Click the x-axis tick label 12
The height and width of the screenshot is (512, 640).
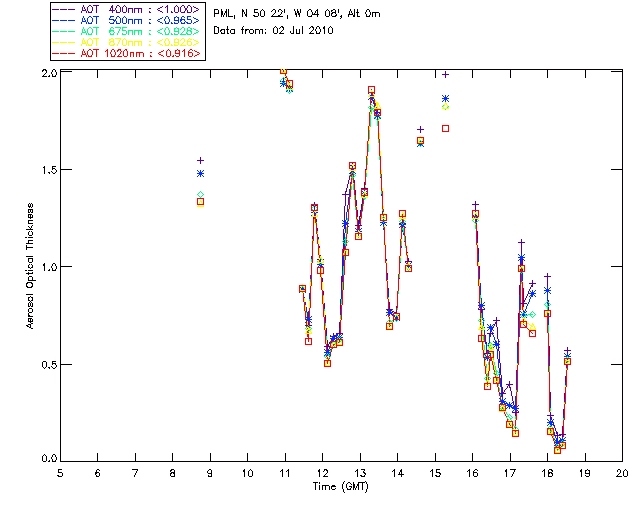[322, 472]
